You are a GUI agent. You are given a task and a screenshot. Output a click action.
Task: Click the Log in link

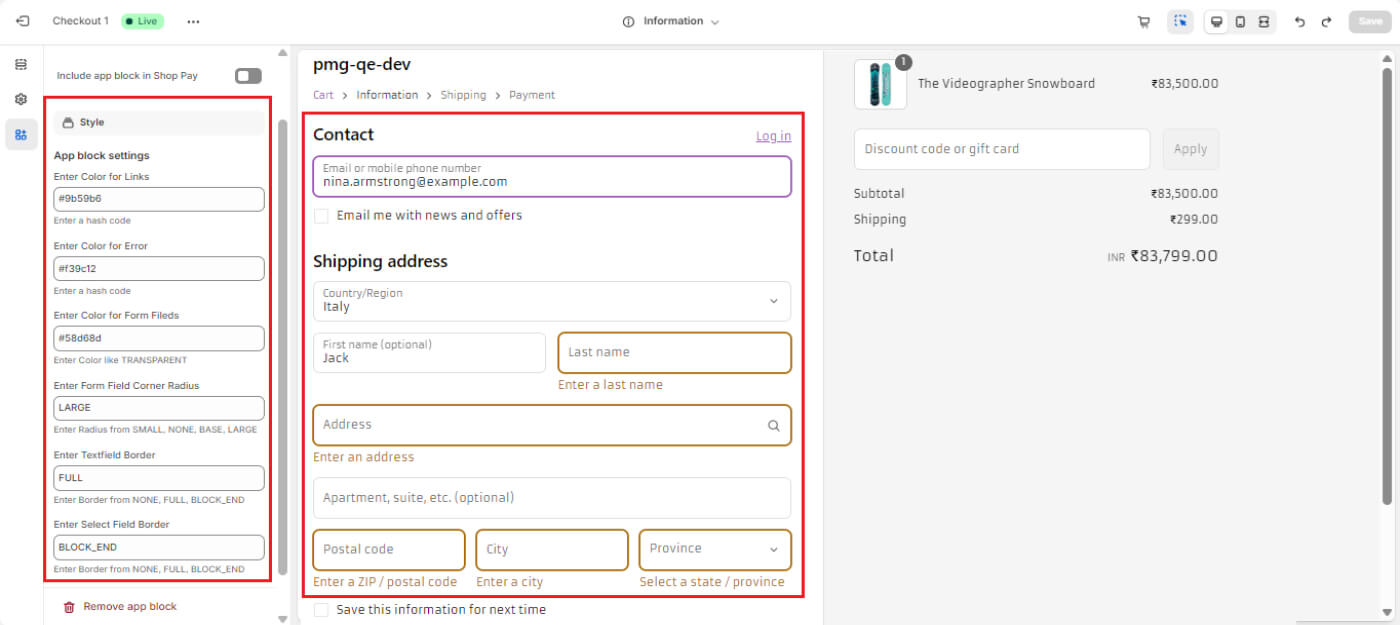[x=773, y=136]
